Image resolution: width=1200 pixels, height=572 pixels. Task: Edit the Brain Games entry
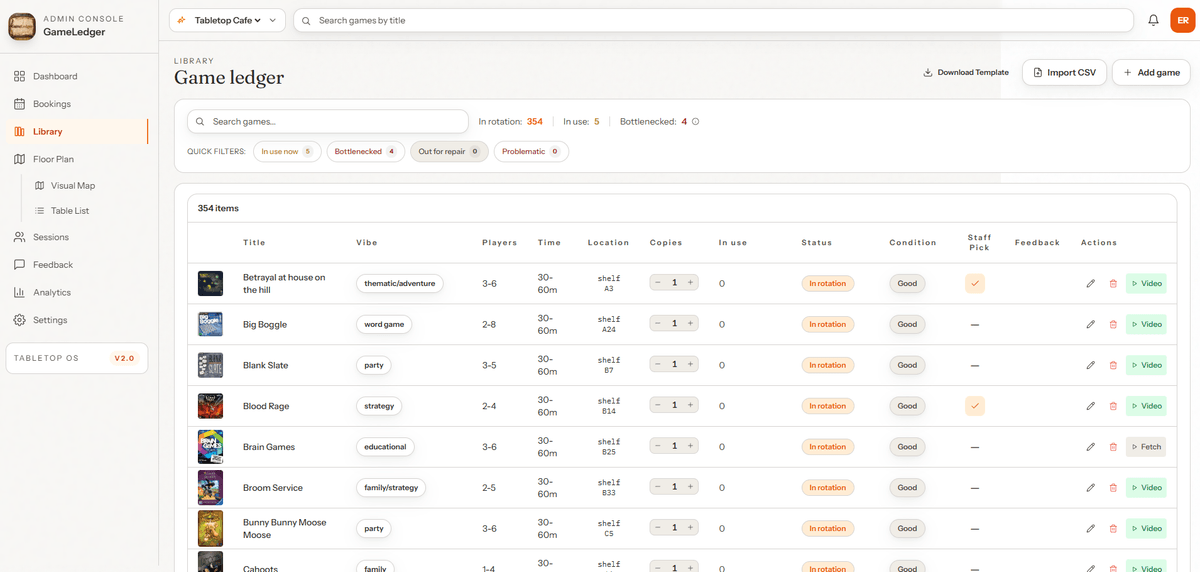[1091, 447]
